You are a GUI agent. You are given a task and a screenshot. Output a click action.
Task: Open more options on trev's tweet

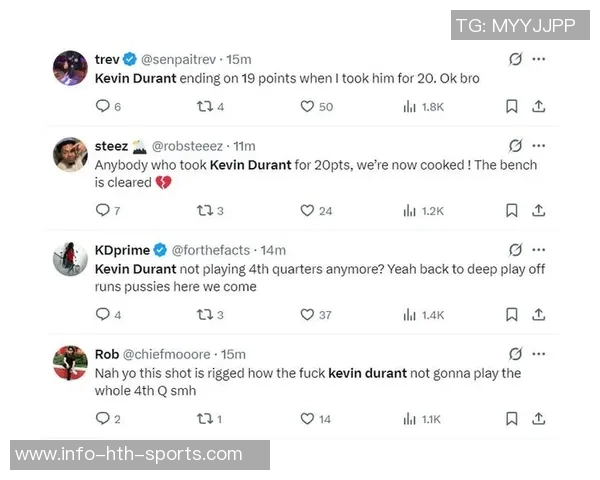pyautogui.click(x=539, y=60)
